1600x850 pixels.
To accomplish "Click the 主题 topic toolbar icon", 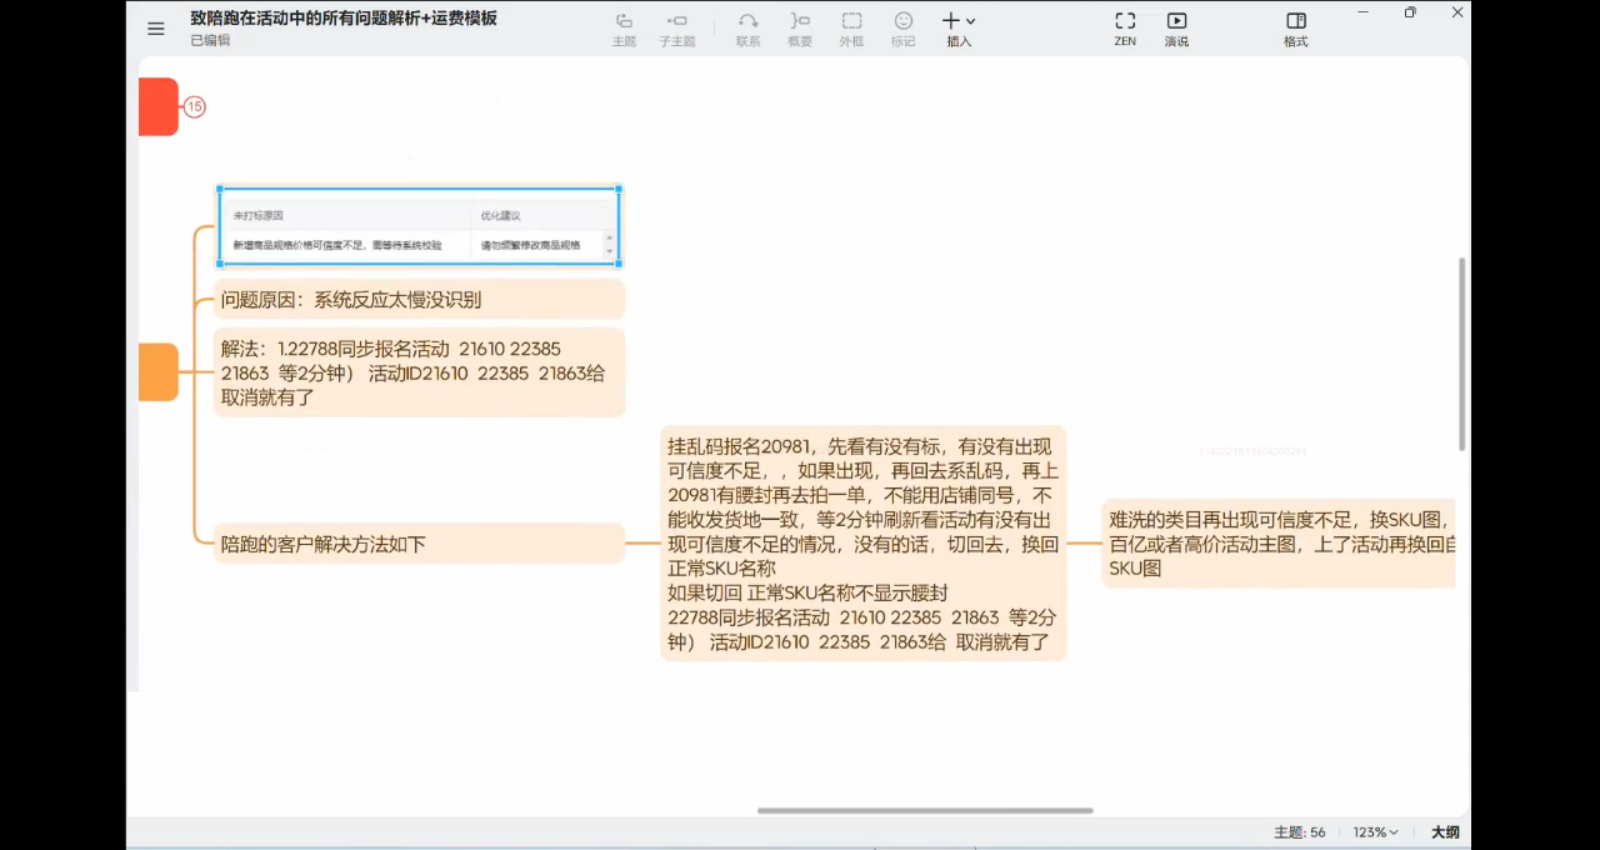I will pyautogui.click(x=624, y=28).
